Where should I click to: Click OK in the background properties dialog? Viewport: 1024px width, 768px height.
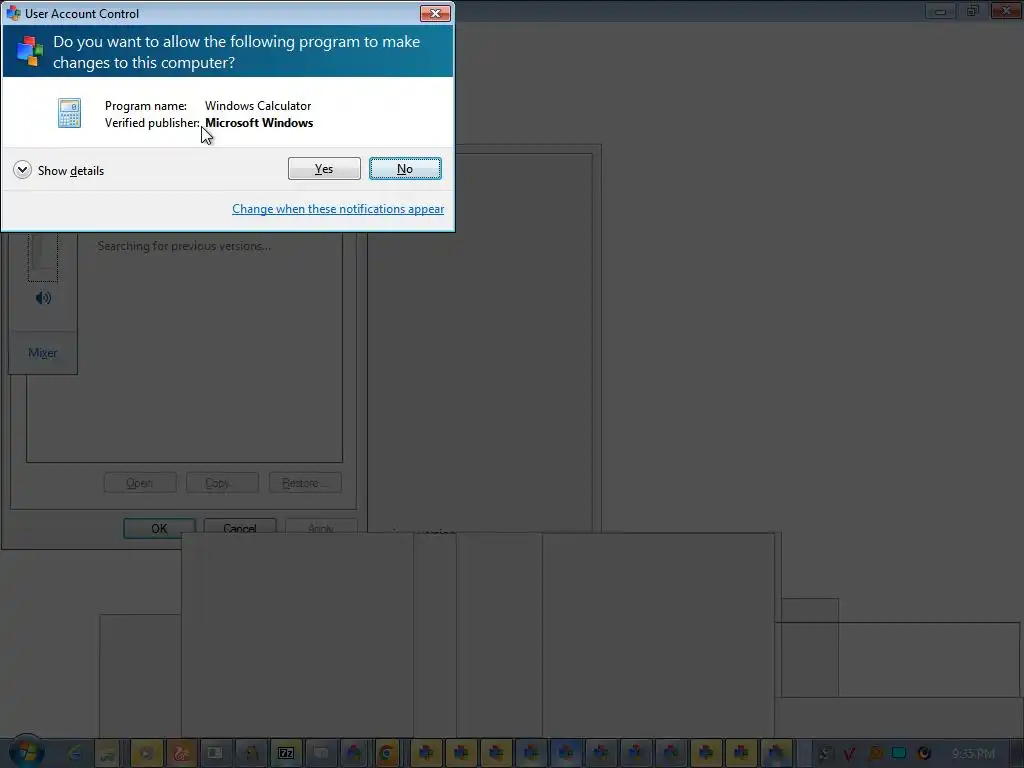click(159, 528)
